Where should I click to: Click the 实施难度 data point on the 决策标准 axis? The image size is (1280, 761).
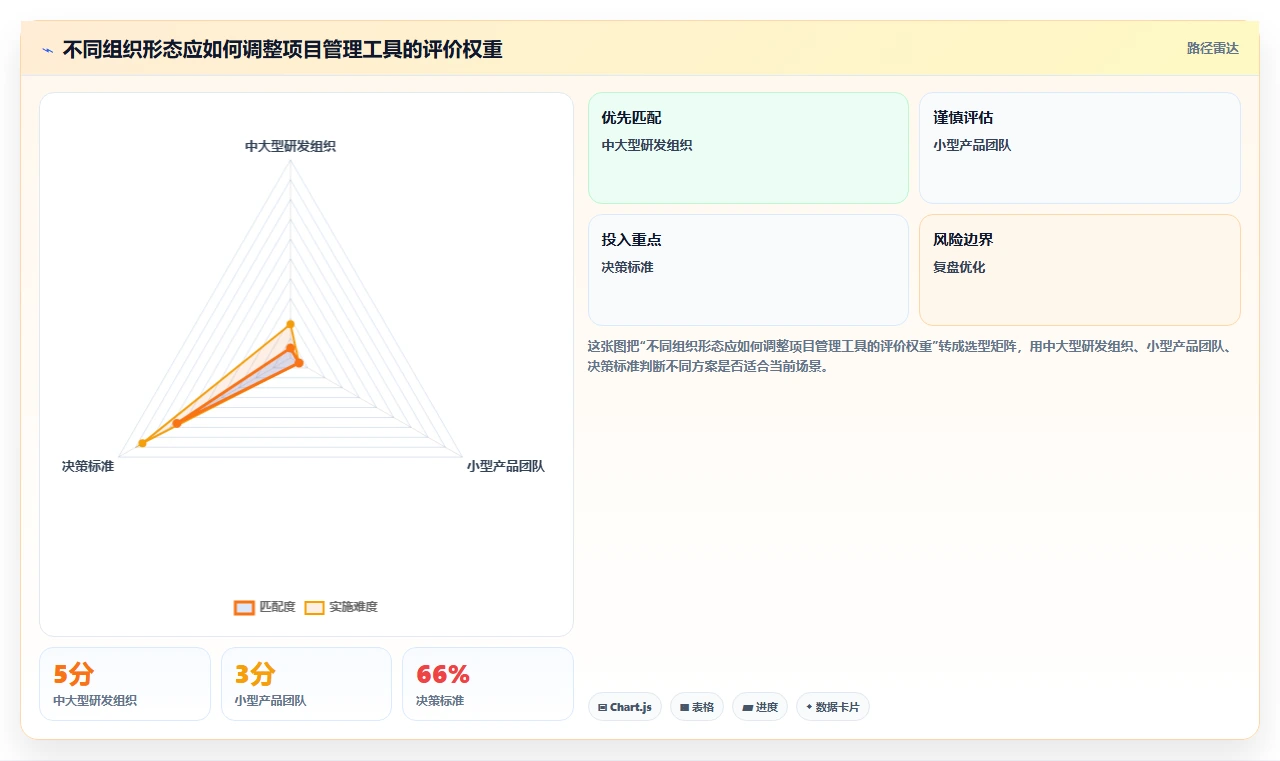(x=142, y=443)
